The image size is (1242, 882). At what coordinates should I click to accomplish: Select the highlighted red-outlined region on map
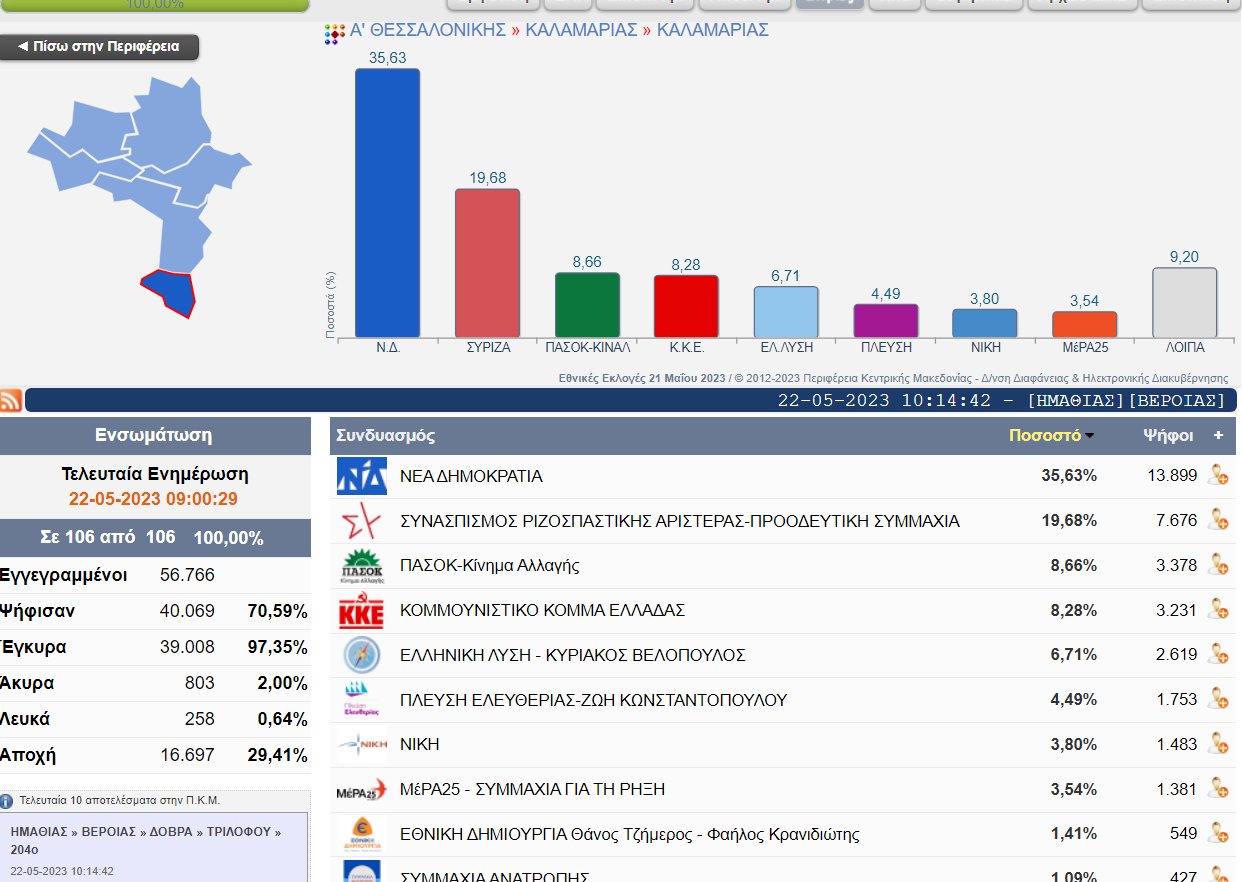(x=169, y=292)
